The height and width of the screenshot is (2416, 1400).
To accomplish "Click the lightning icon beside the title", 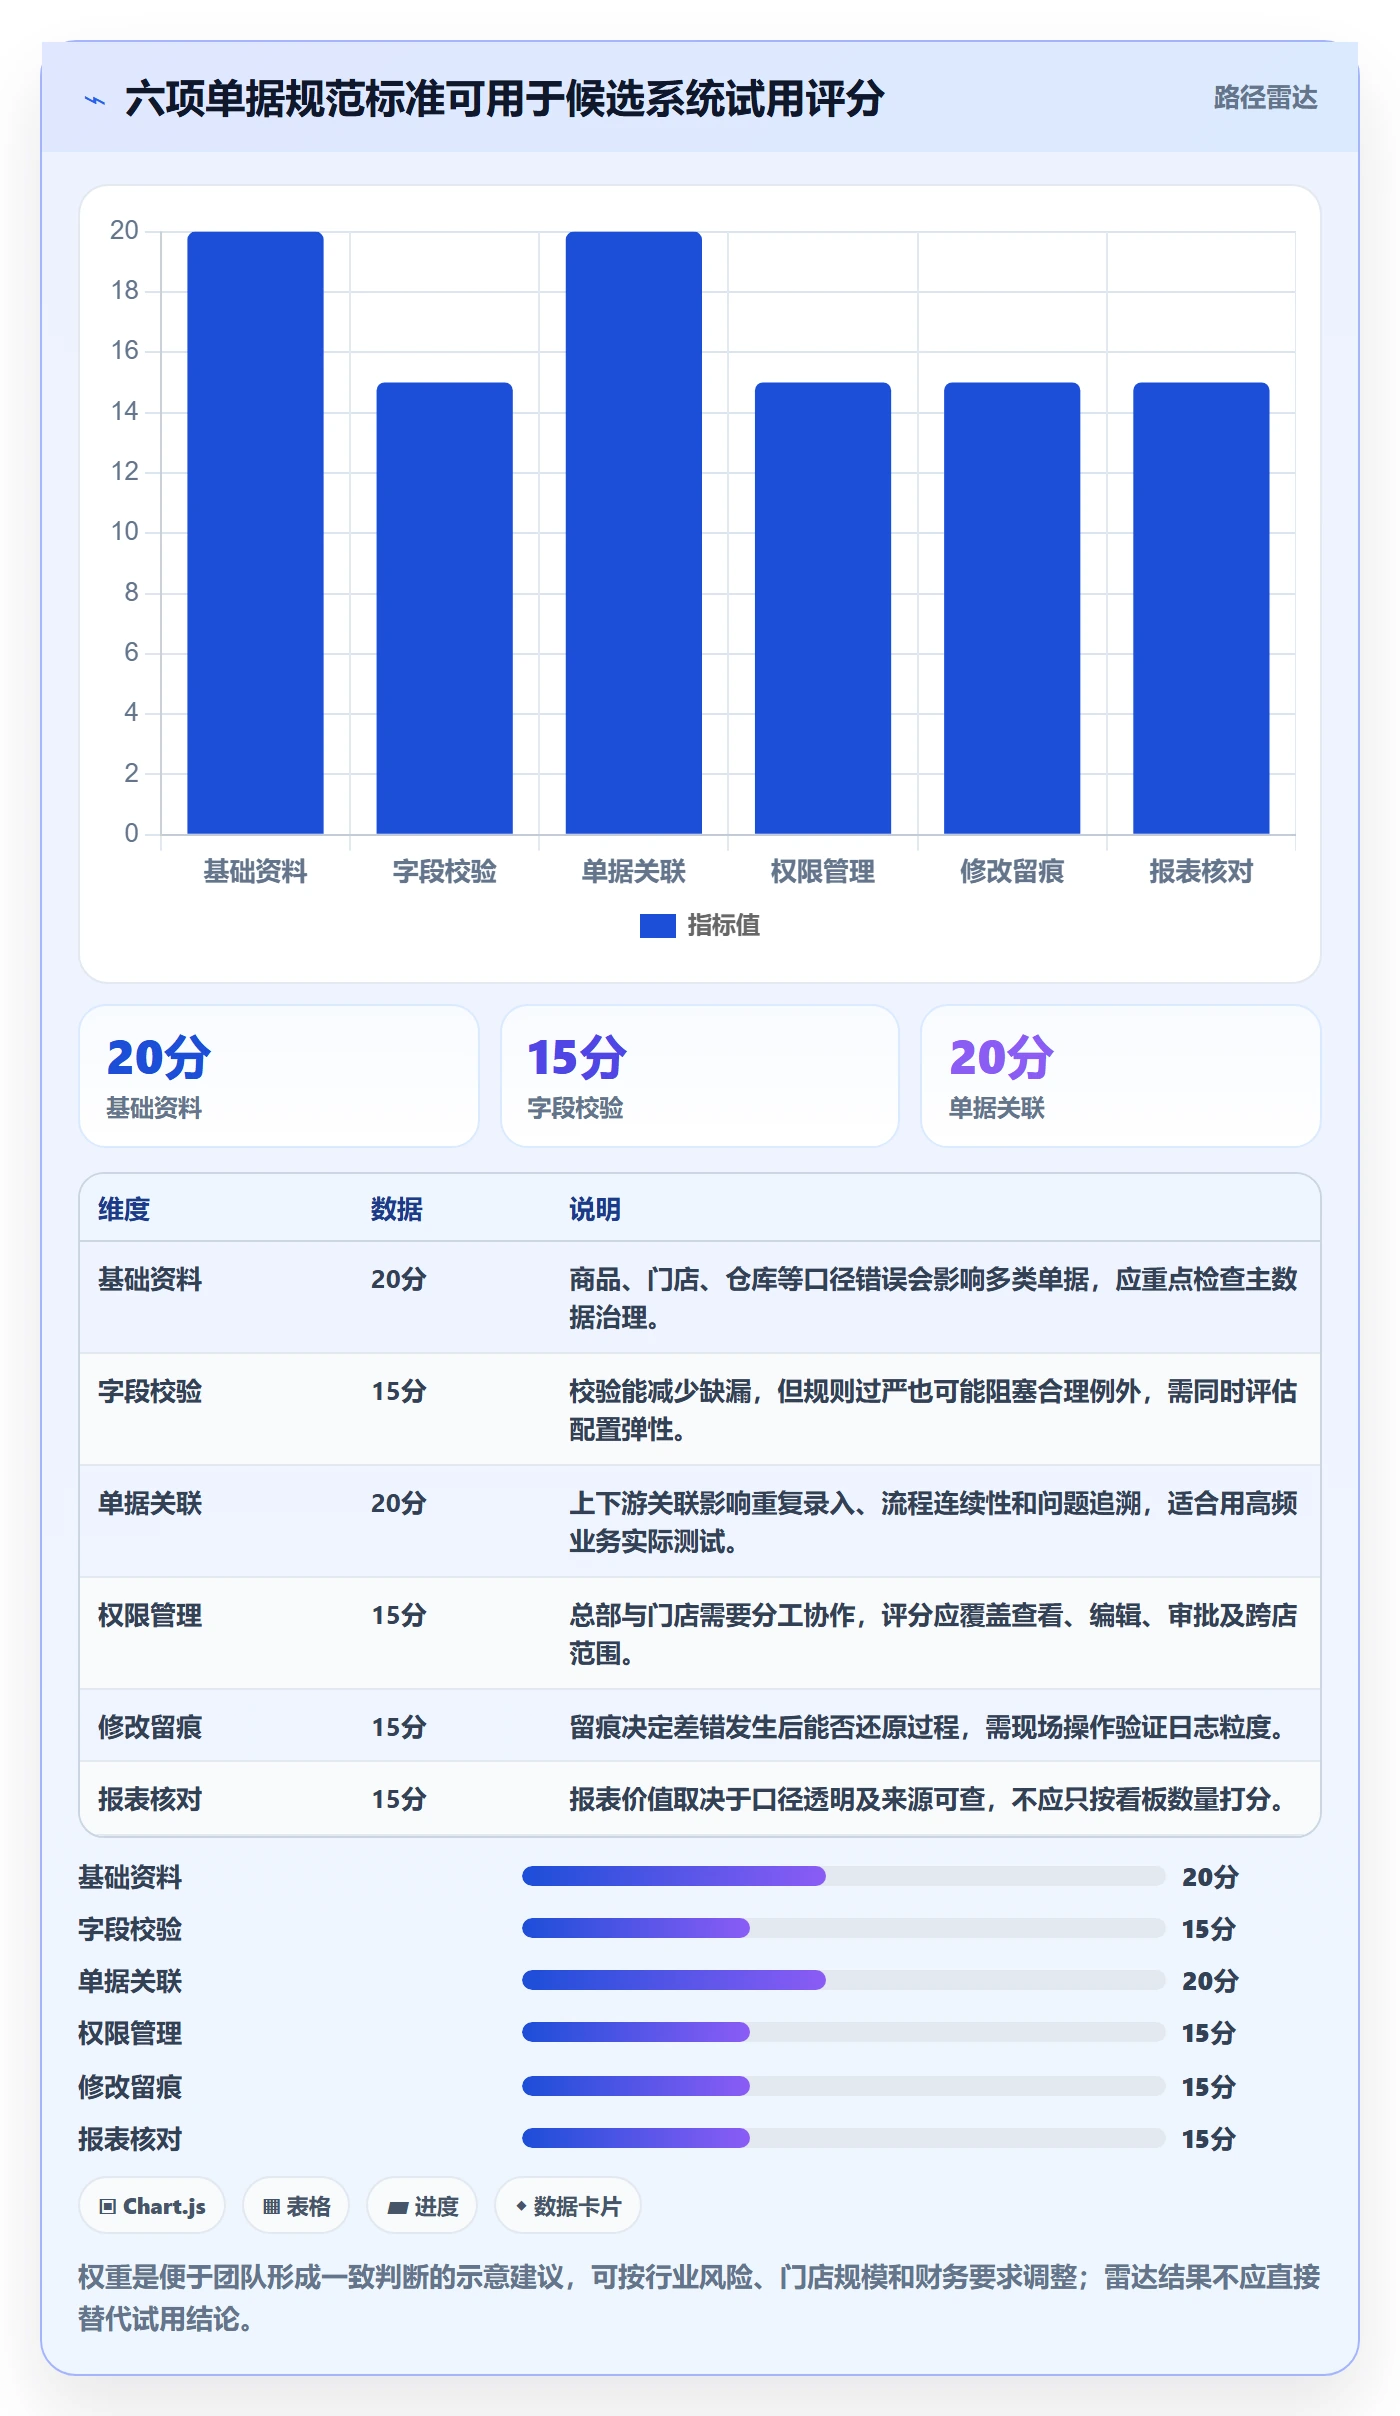I will (95, 100).
